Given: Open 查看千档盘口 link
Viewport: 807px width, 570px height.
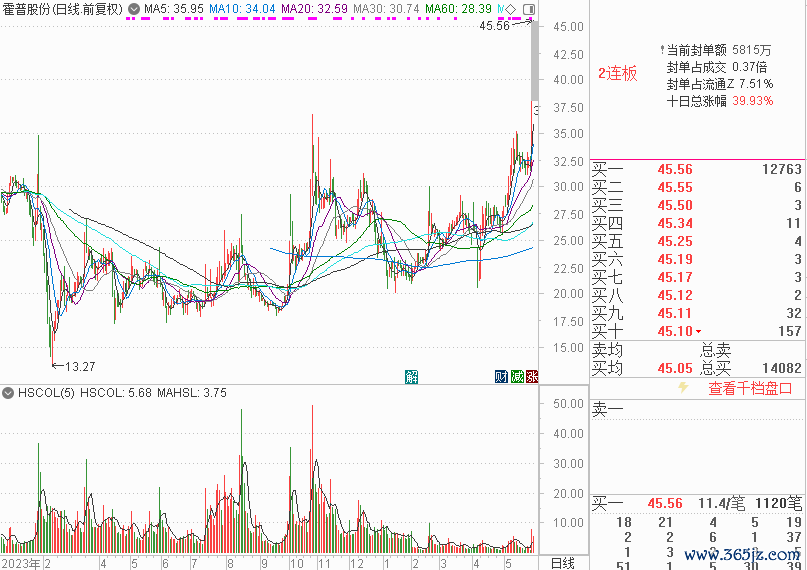Looking at the screenshot, I should pos(750,388).
